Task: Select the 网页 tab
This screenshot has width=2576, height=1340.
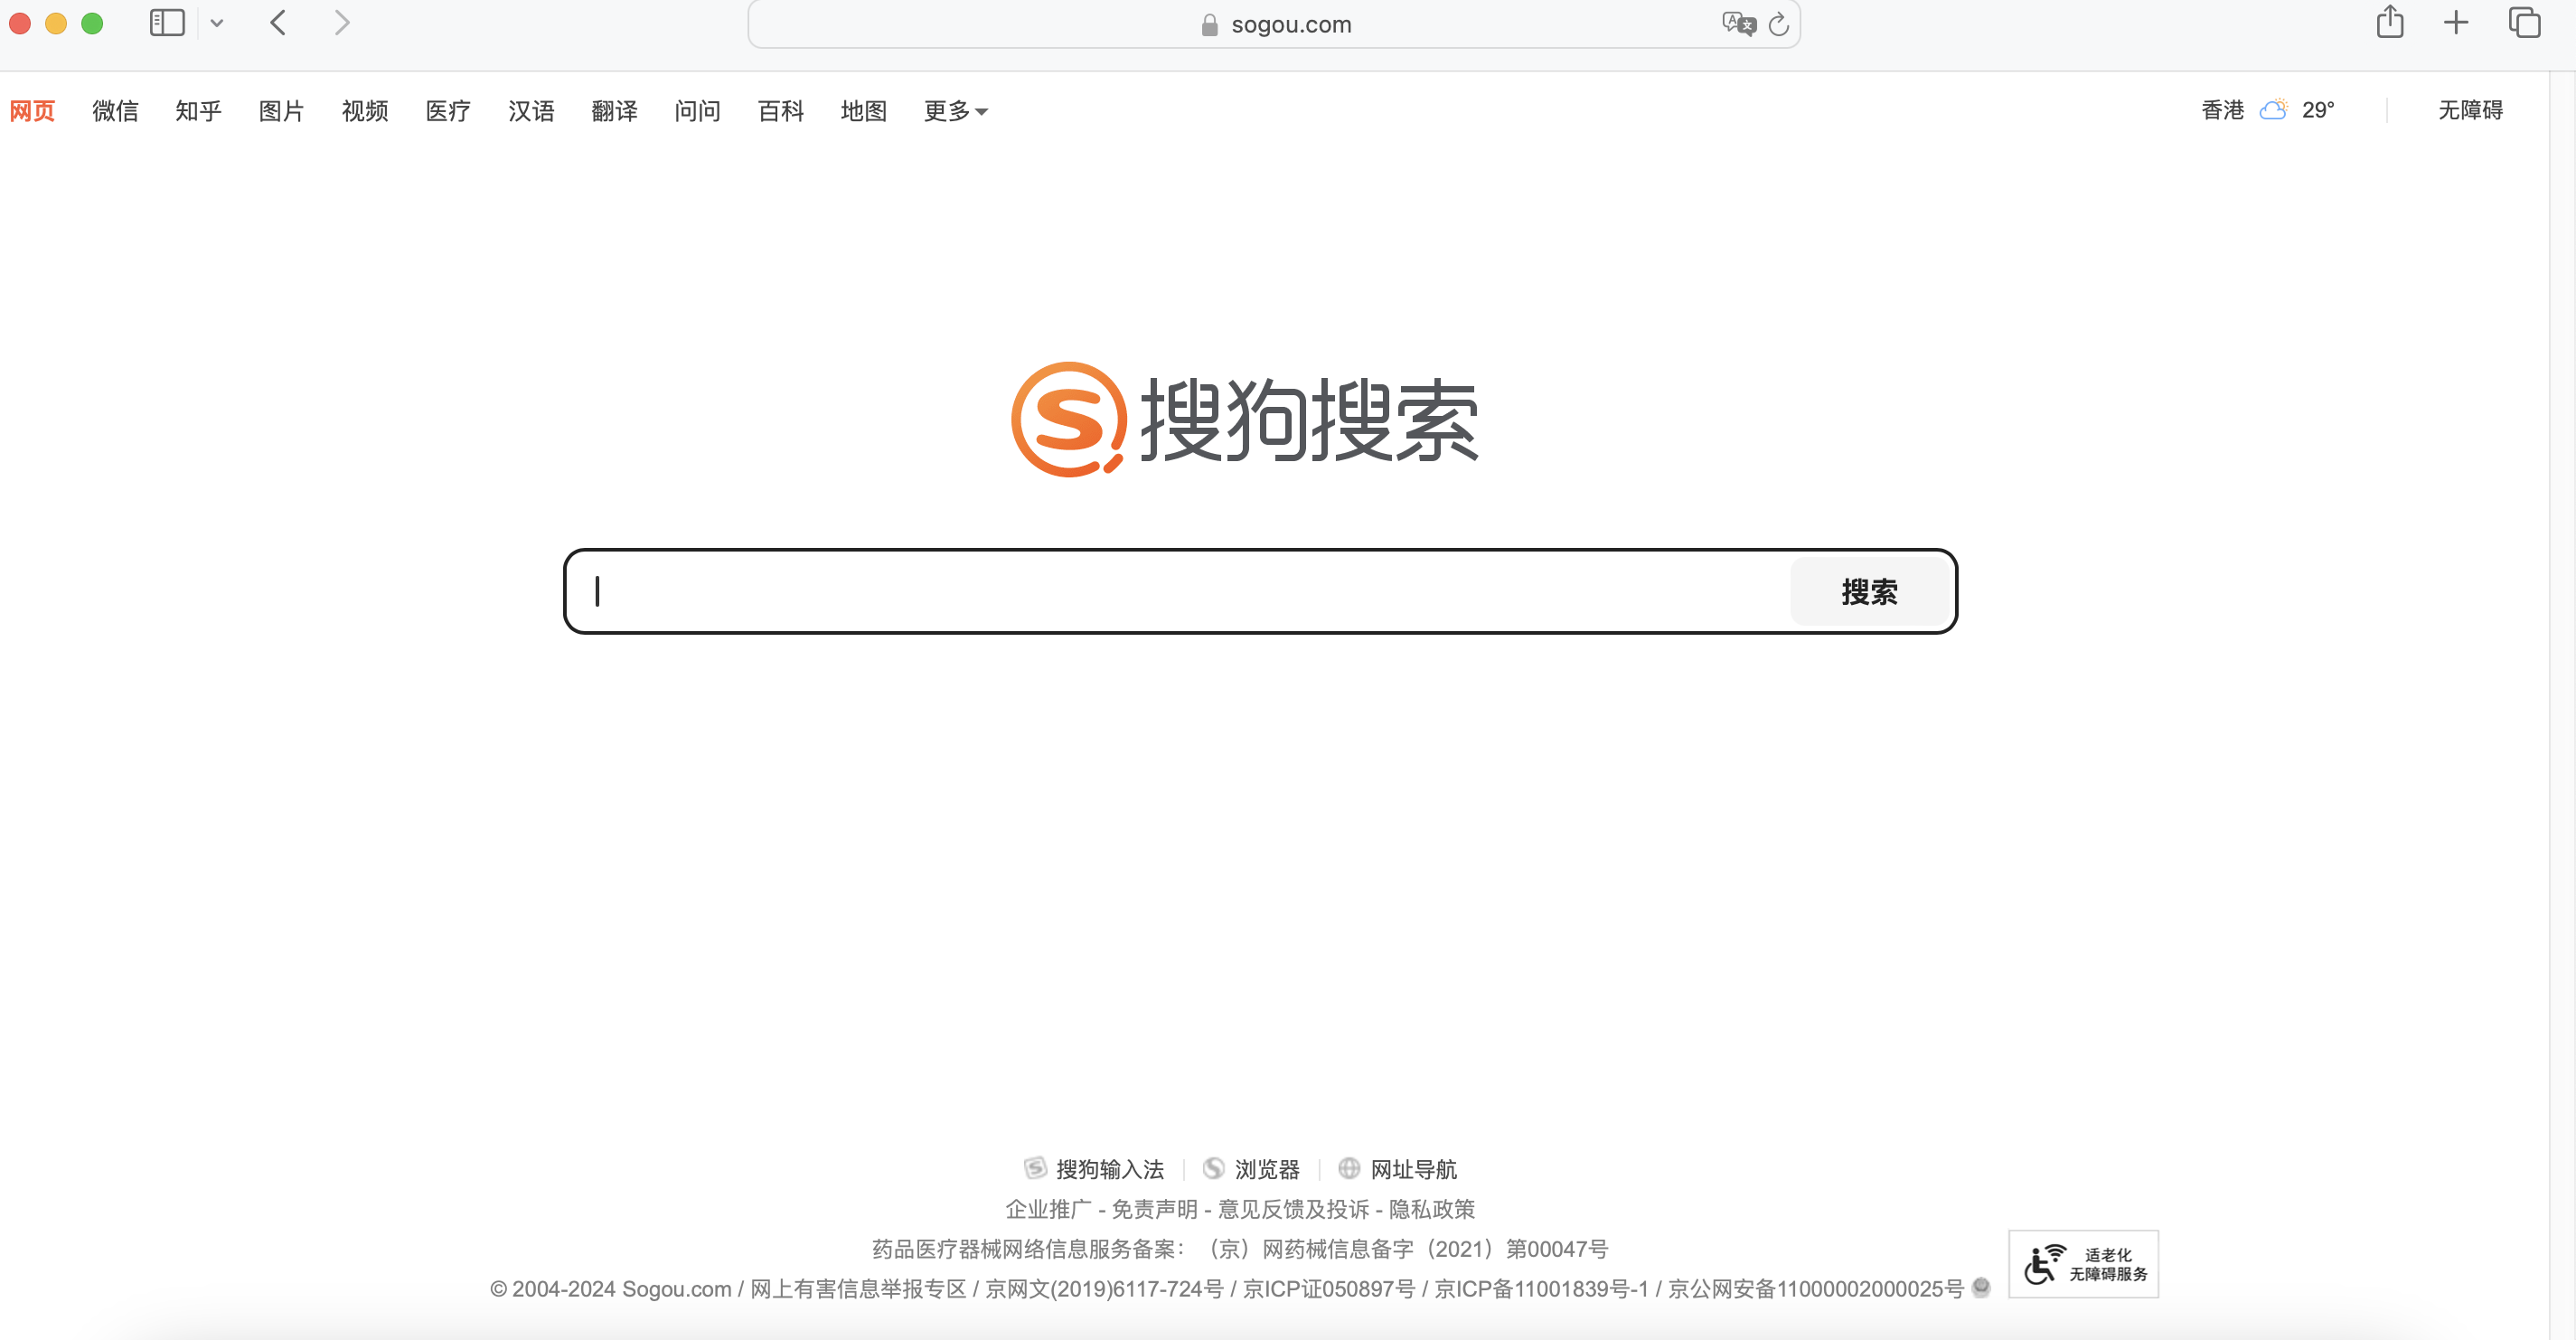Action: [x=32, y=111]
